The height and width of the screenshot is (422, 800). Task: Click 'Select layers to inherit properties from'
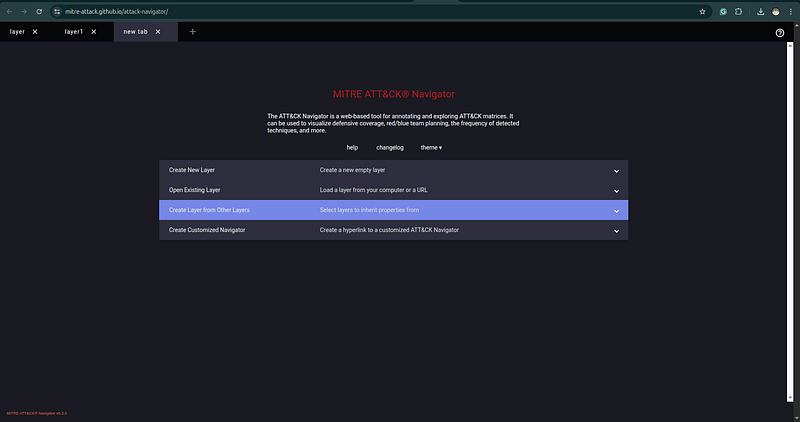click(x=369, y=210)
